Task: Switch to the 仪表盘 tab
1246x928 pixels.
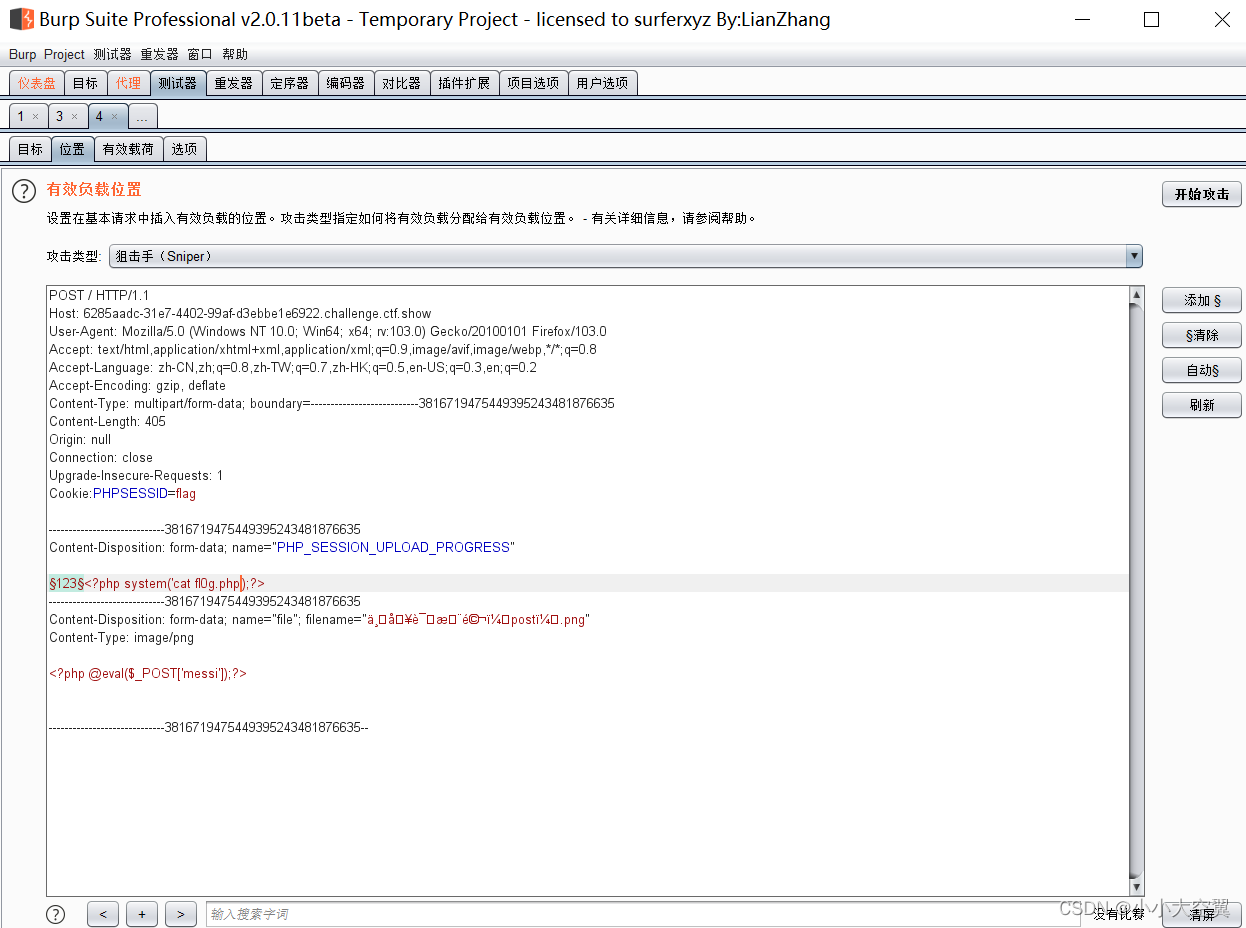Action: 37,83
